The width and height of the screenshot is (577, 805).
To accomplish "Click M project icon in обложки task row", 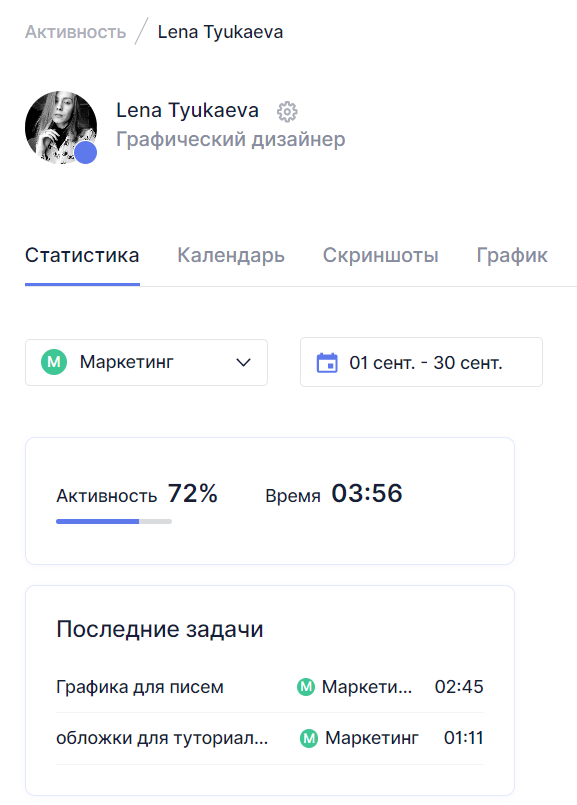I will point(309,739).
